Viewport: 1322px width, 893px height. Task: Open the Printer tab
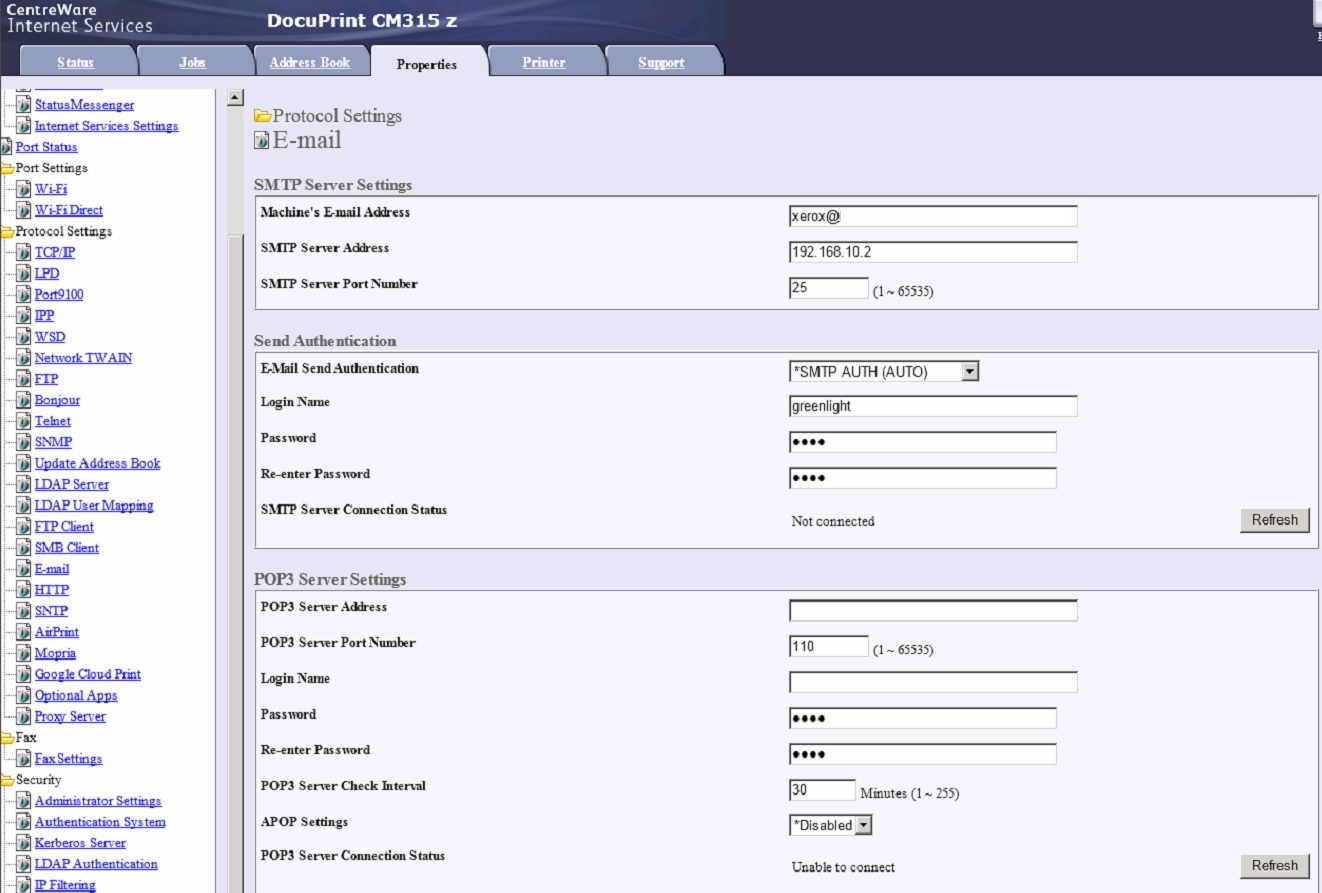tap(544, 62)
